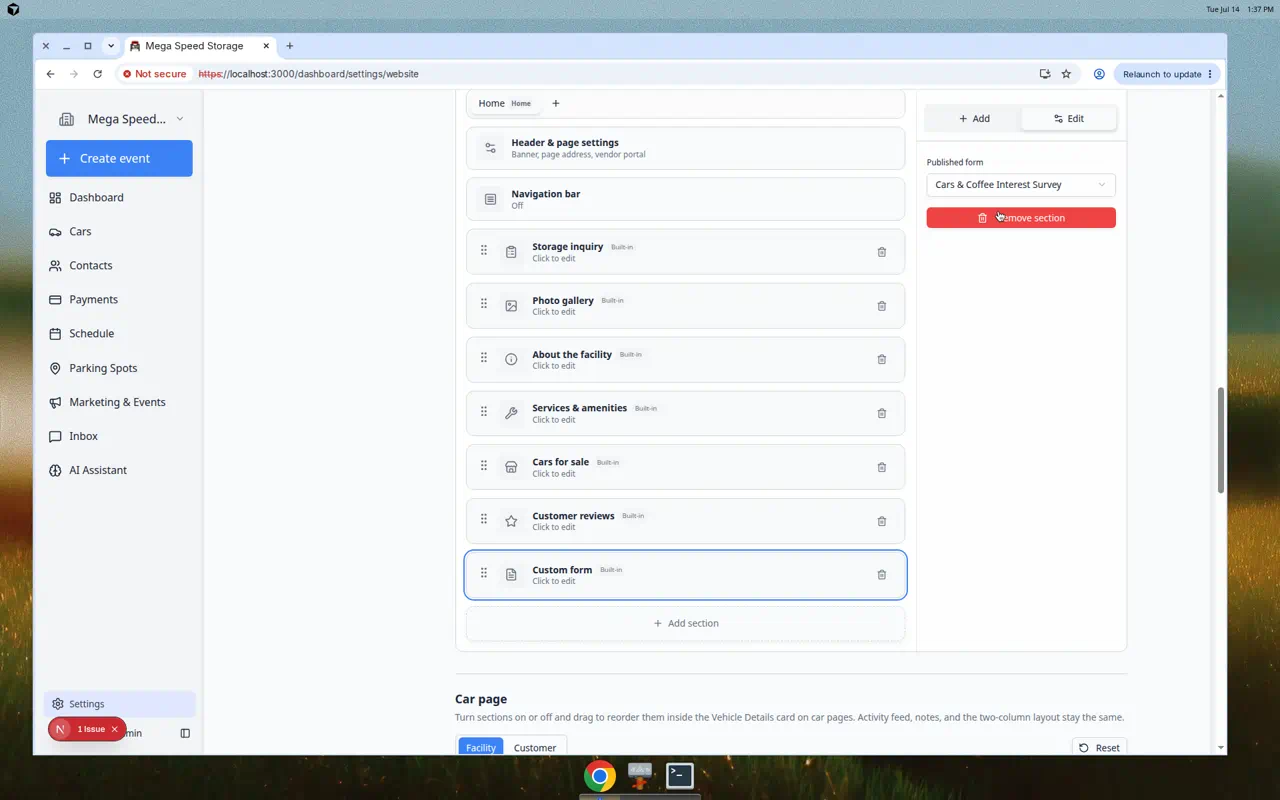
Task: Dismiss the 1 Issue badge with X
Action: coord(115,729)
